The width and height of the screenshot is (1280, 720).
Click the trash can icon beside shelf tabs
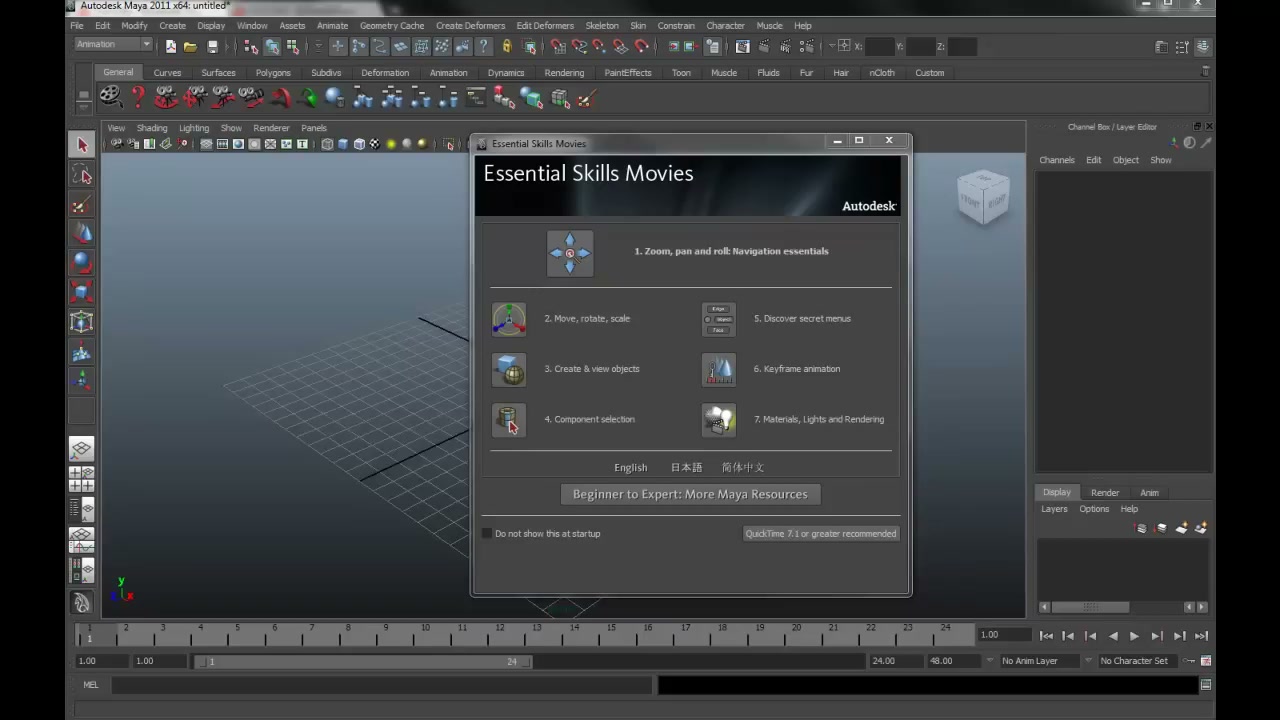pos(1206,72)
